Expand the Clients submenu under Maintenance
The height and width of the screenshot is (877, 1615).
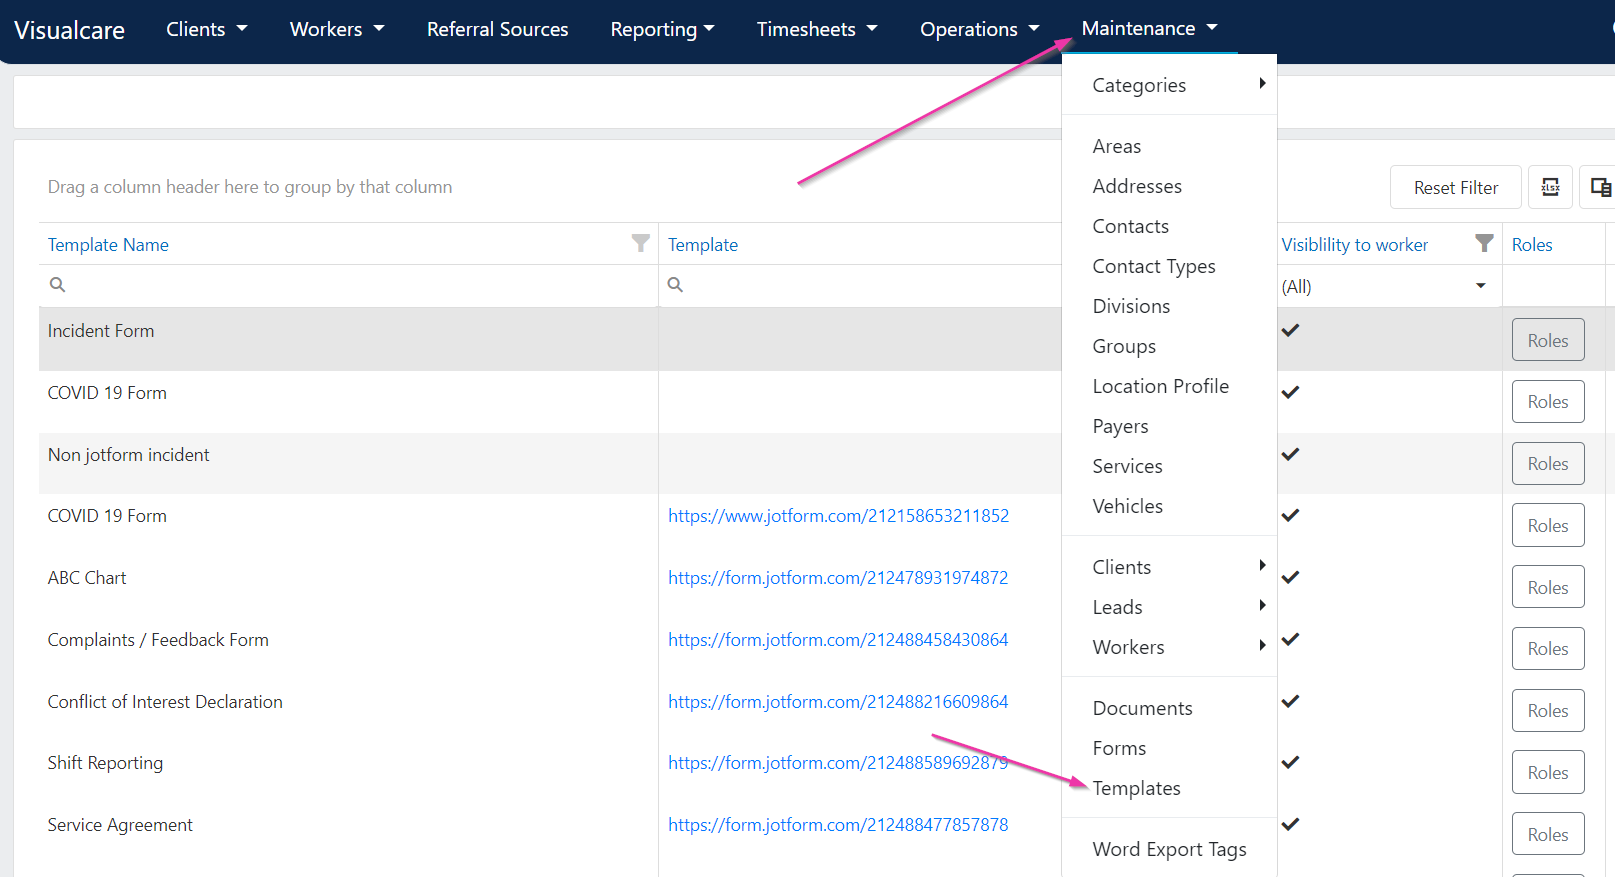pyautogui.click(x=1169, y=567)
